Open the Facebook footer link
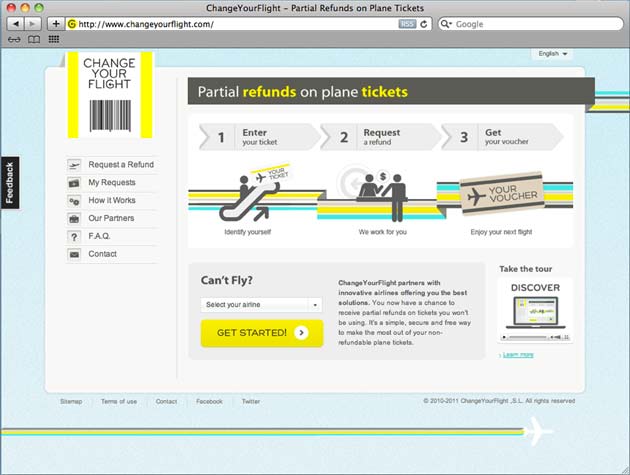 [209, 401]
